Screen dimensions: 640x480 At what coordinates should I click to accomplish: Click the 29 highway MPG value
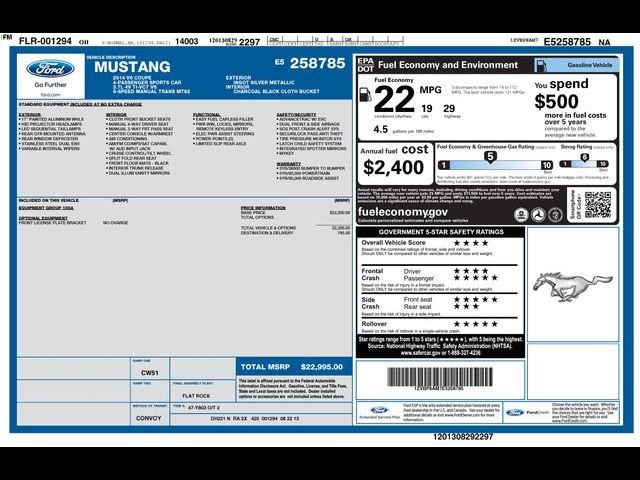(449, 109)
